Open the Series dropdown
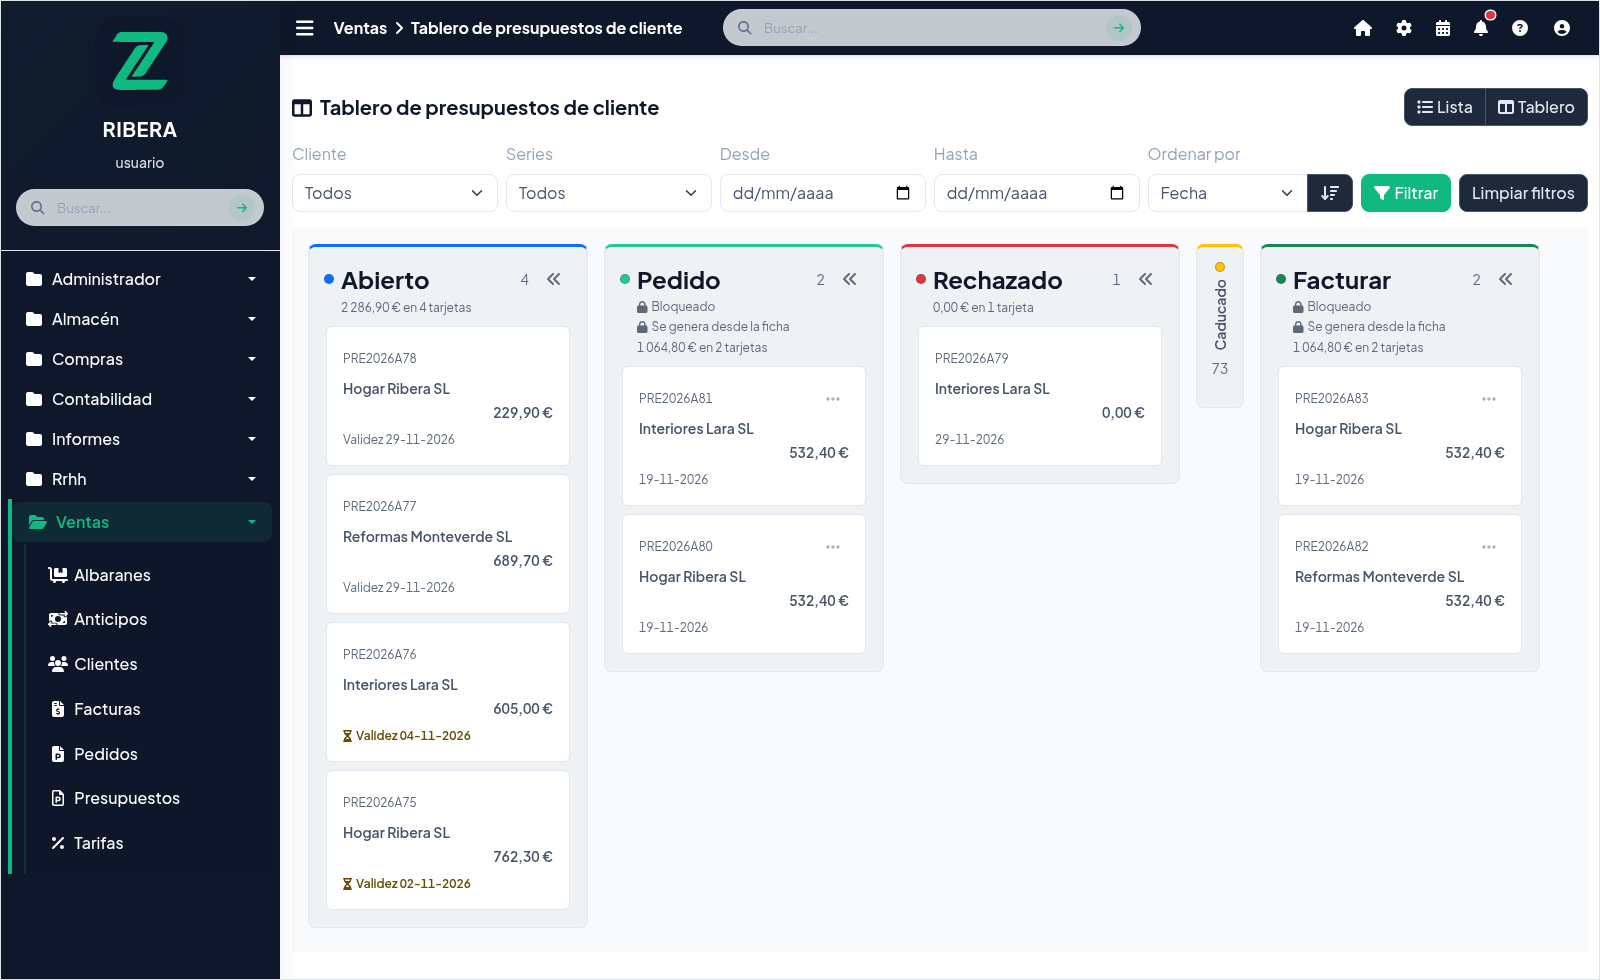Image resolution: width=1600 pixels, height=980 pixels. tap(609, 193)
